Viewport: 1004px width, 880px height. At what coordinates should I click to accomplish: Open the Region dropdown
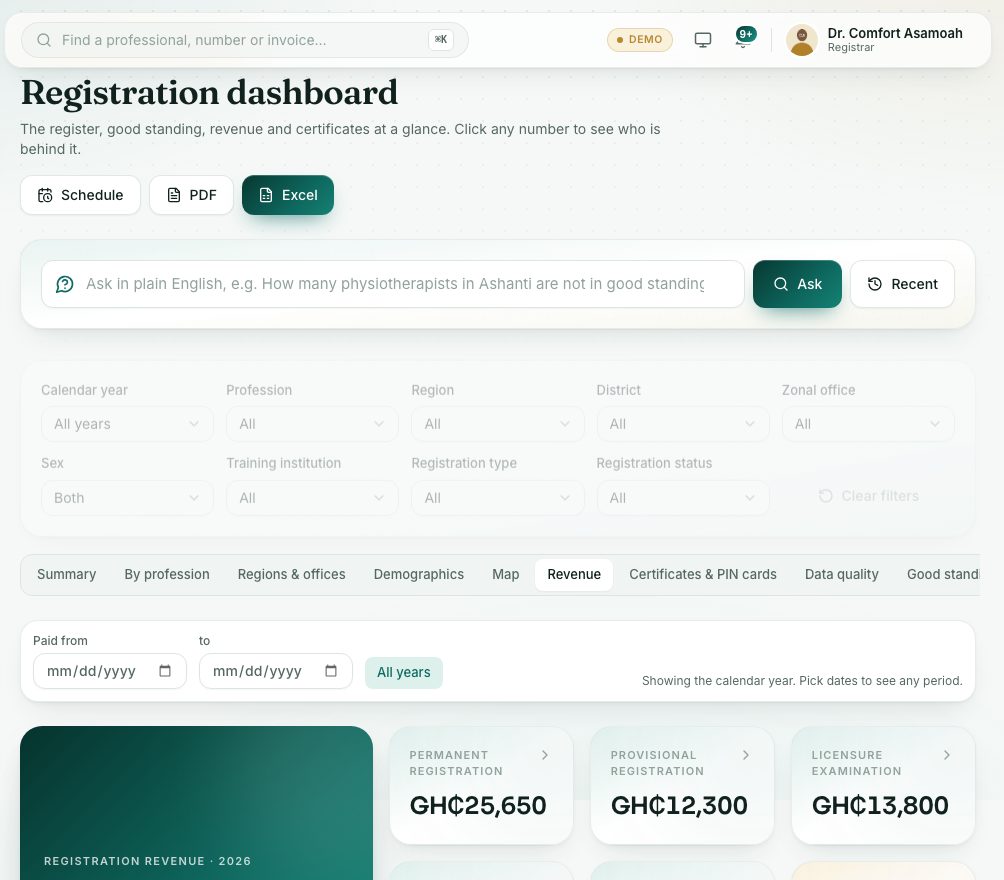coord(498,424)
